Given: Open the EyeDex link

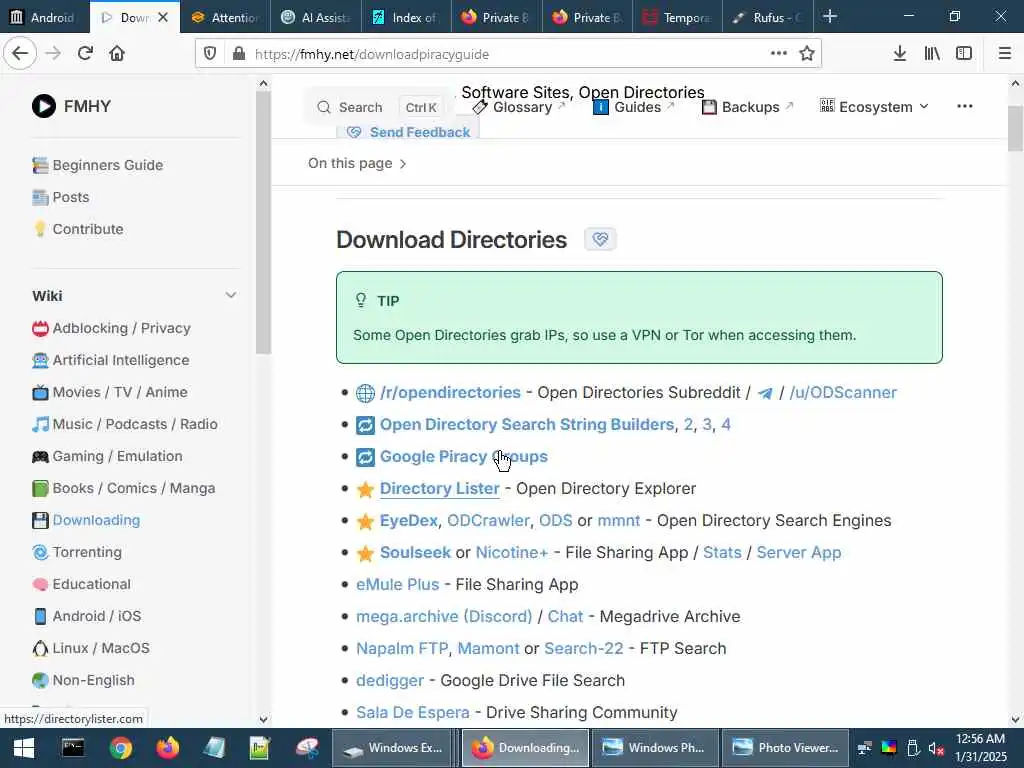Looking at the screenshot, I should [x=409, y=520].
